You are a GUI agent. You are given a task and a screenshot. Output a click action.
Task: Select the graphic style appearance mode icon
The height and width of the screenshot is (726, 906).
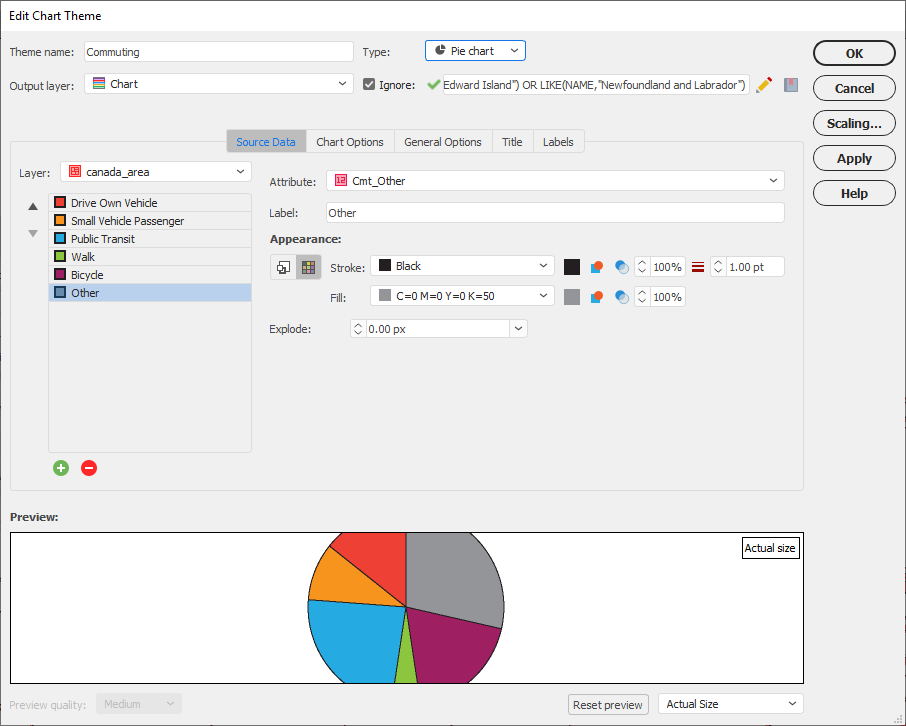[283, 267]
